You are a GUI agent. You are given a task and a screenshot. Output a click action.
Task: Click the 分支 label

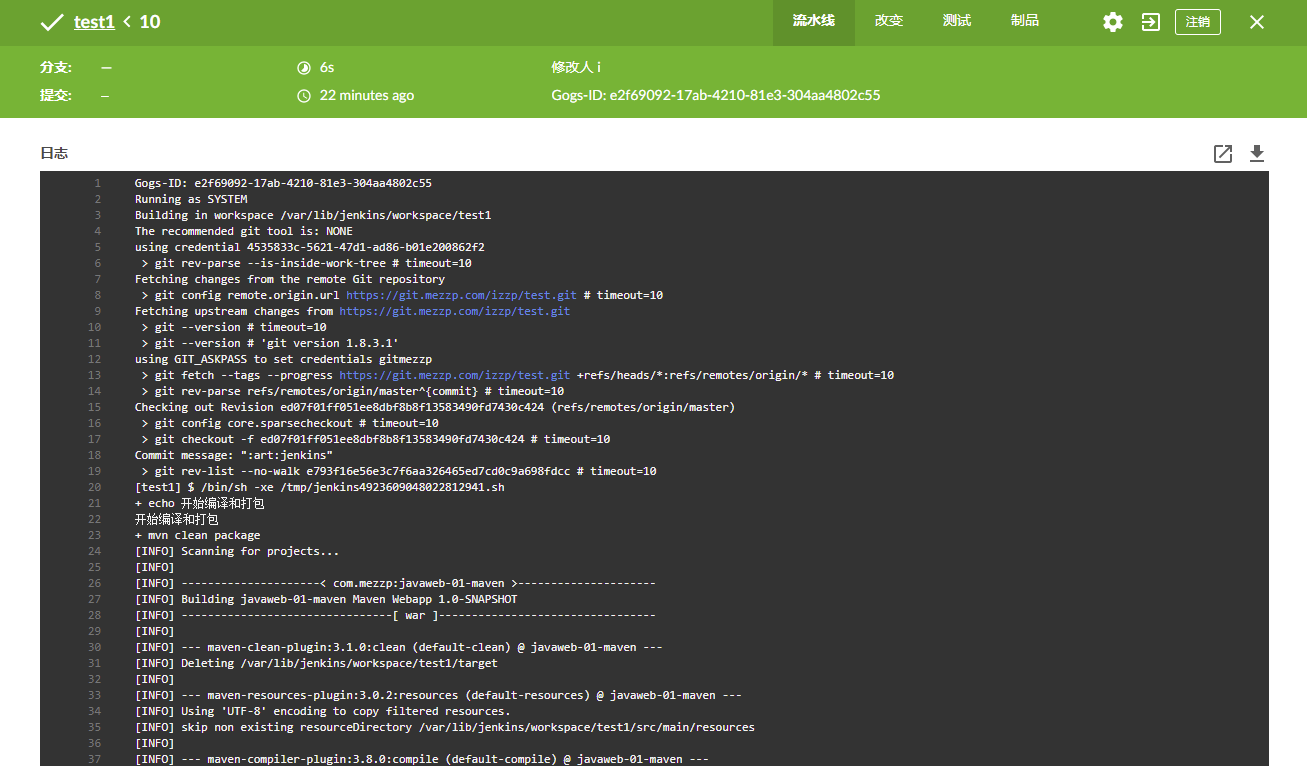pyautogui.click(x=55, y=68)
